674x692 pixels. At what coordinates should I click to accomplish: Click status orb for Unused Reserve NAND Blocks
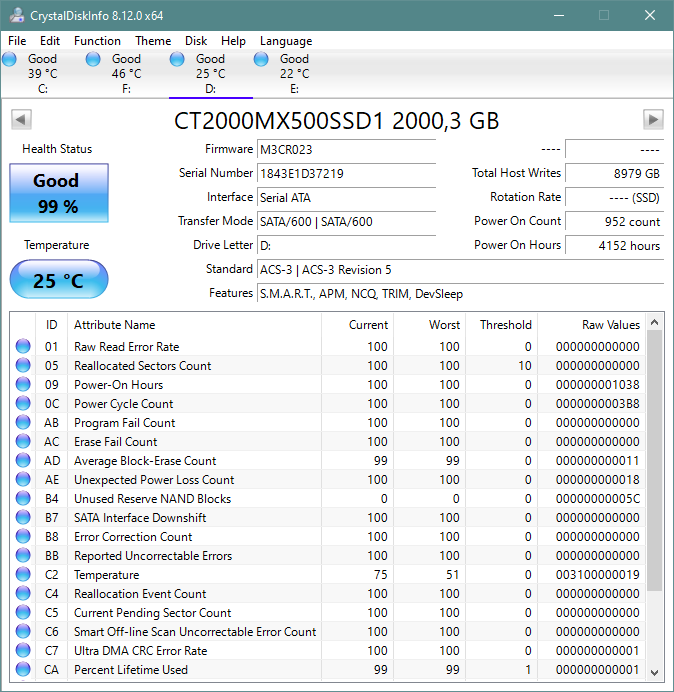click(x=23, y=498)
